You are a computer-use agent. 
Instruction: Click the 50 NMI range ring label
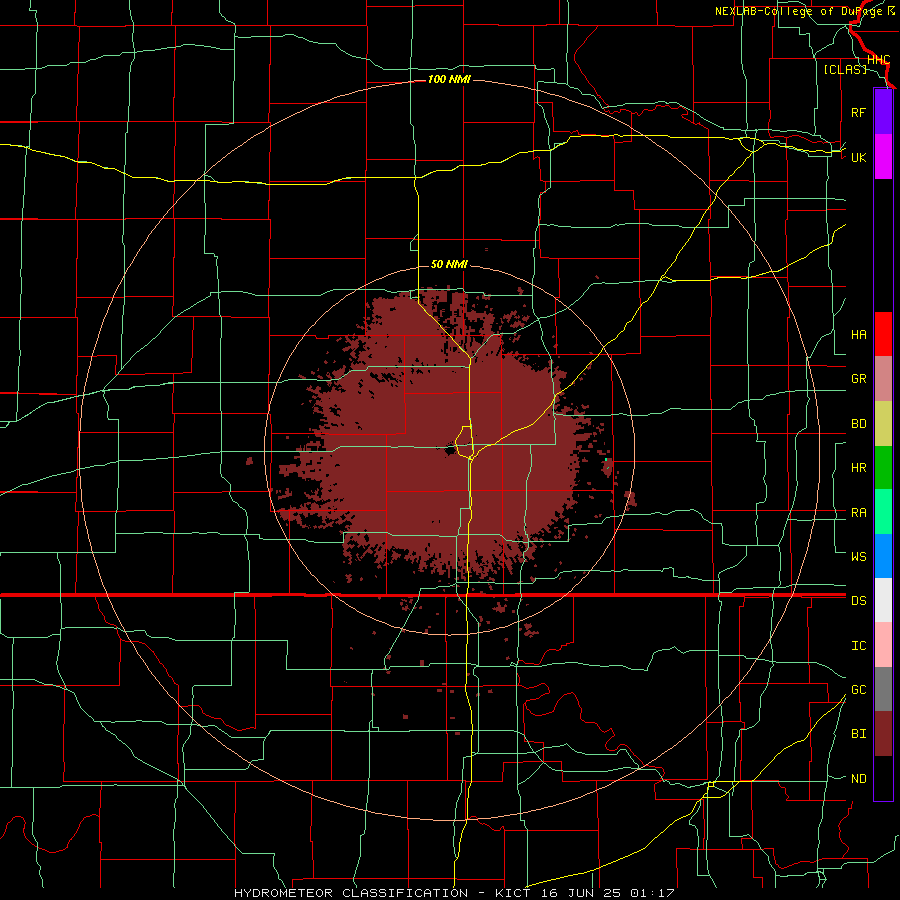pyautogui.click(x=449, y=264)
